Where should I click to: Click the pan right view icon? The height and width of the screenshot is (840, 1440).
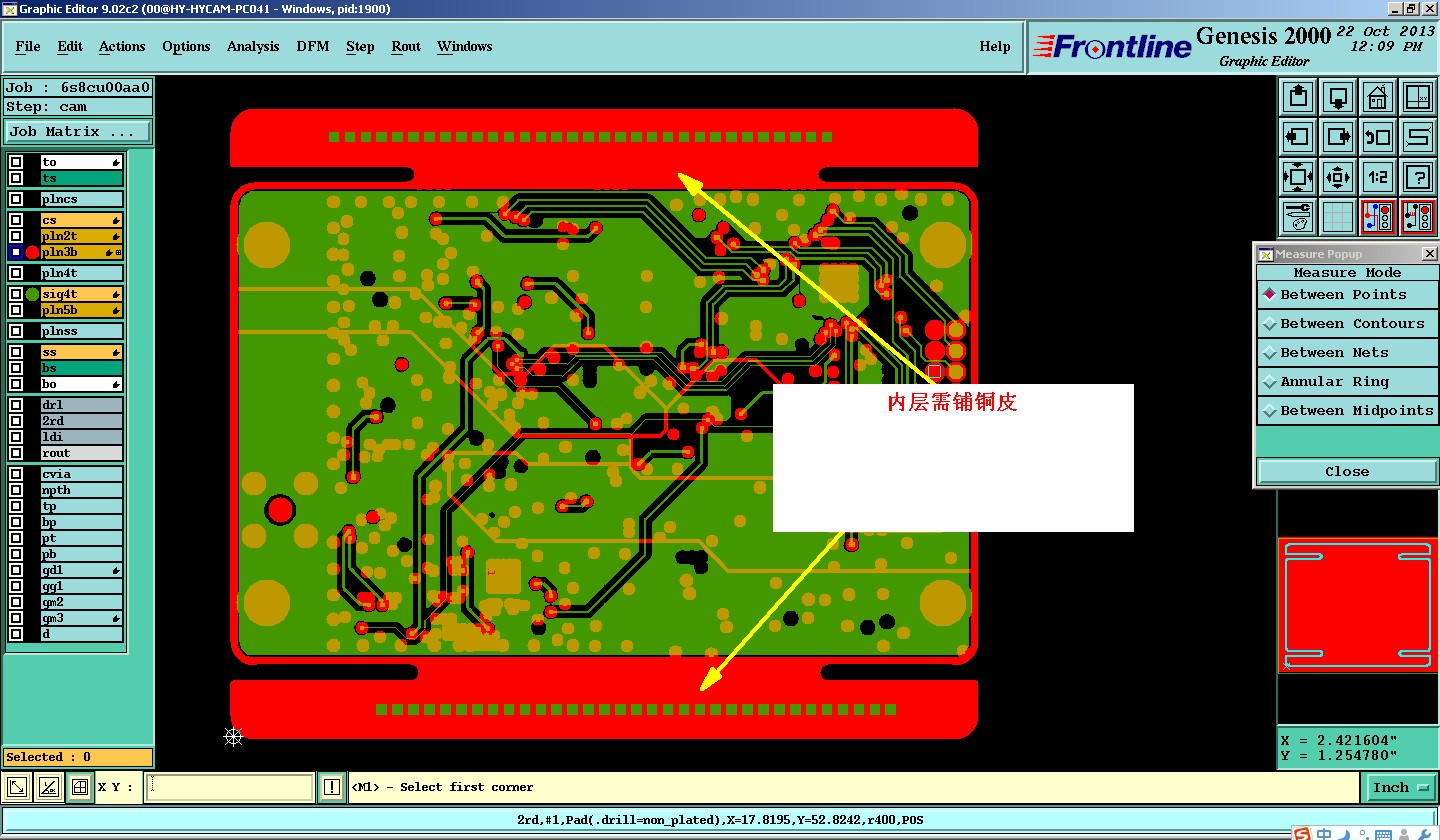tap(1338, 137)
